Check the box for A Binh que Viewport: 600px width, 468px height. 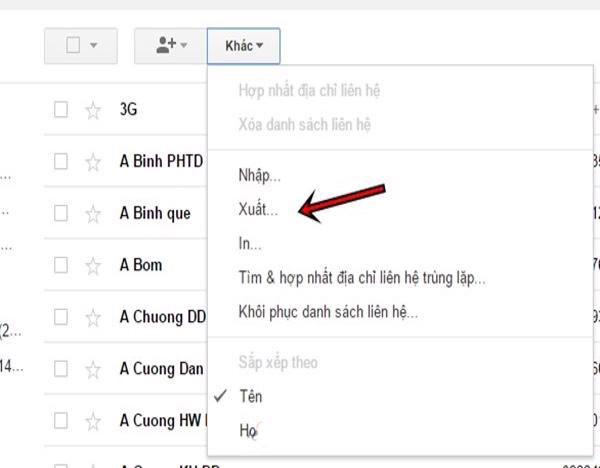[x=61, y=213]
